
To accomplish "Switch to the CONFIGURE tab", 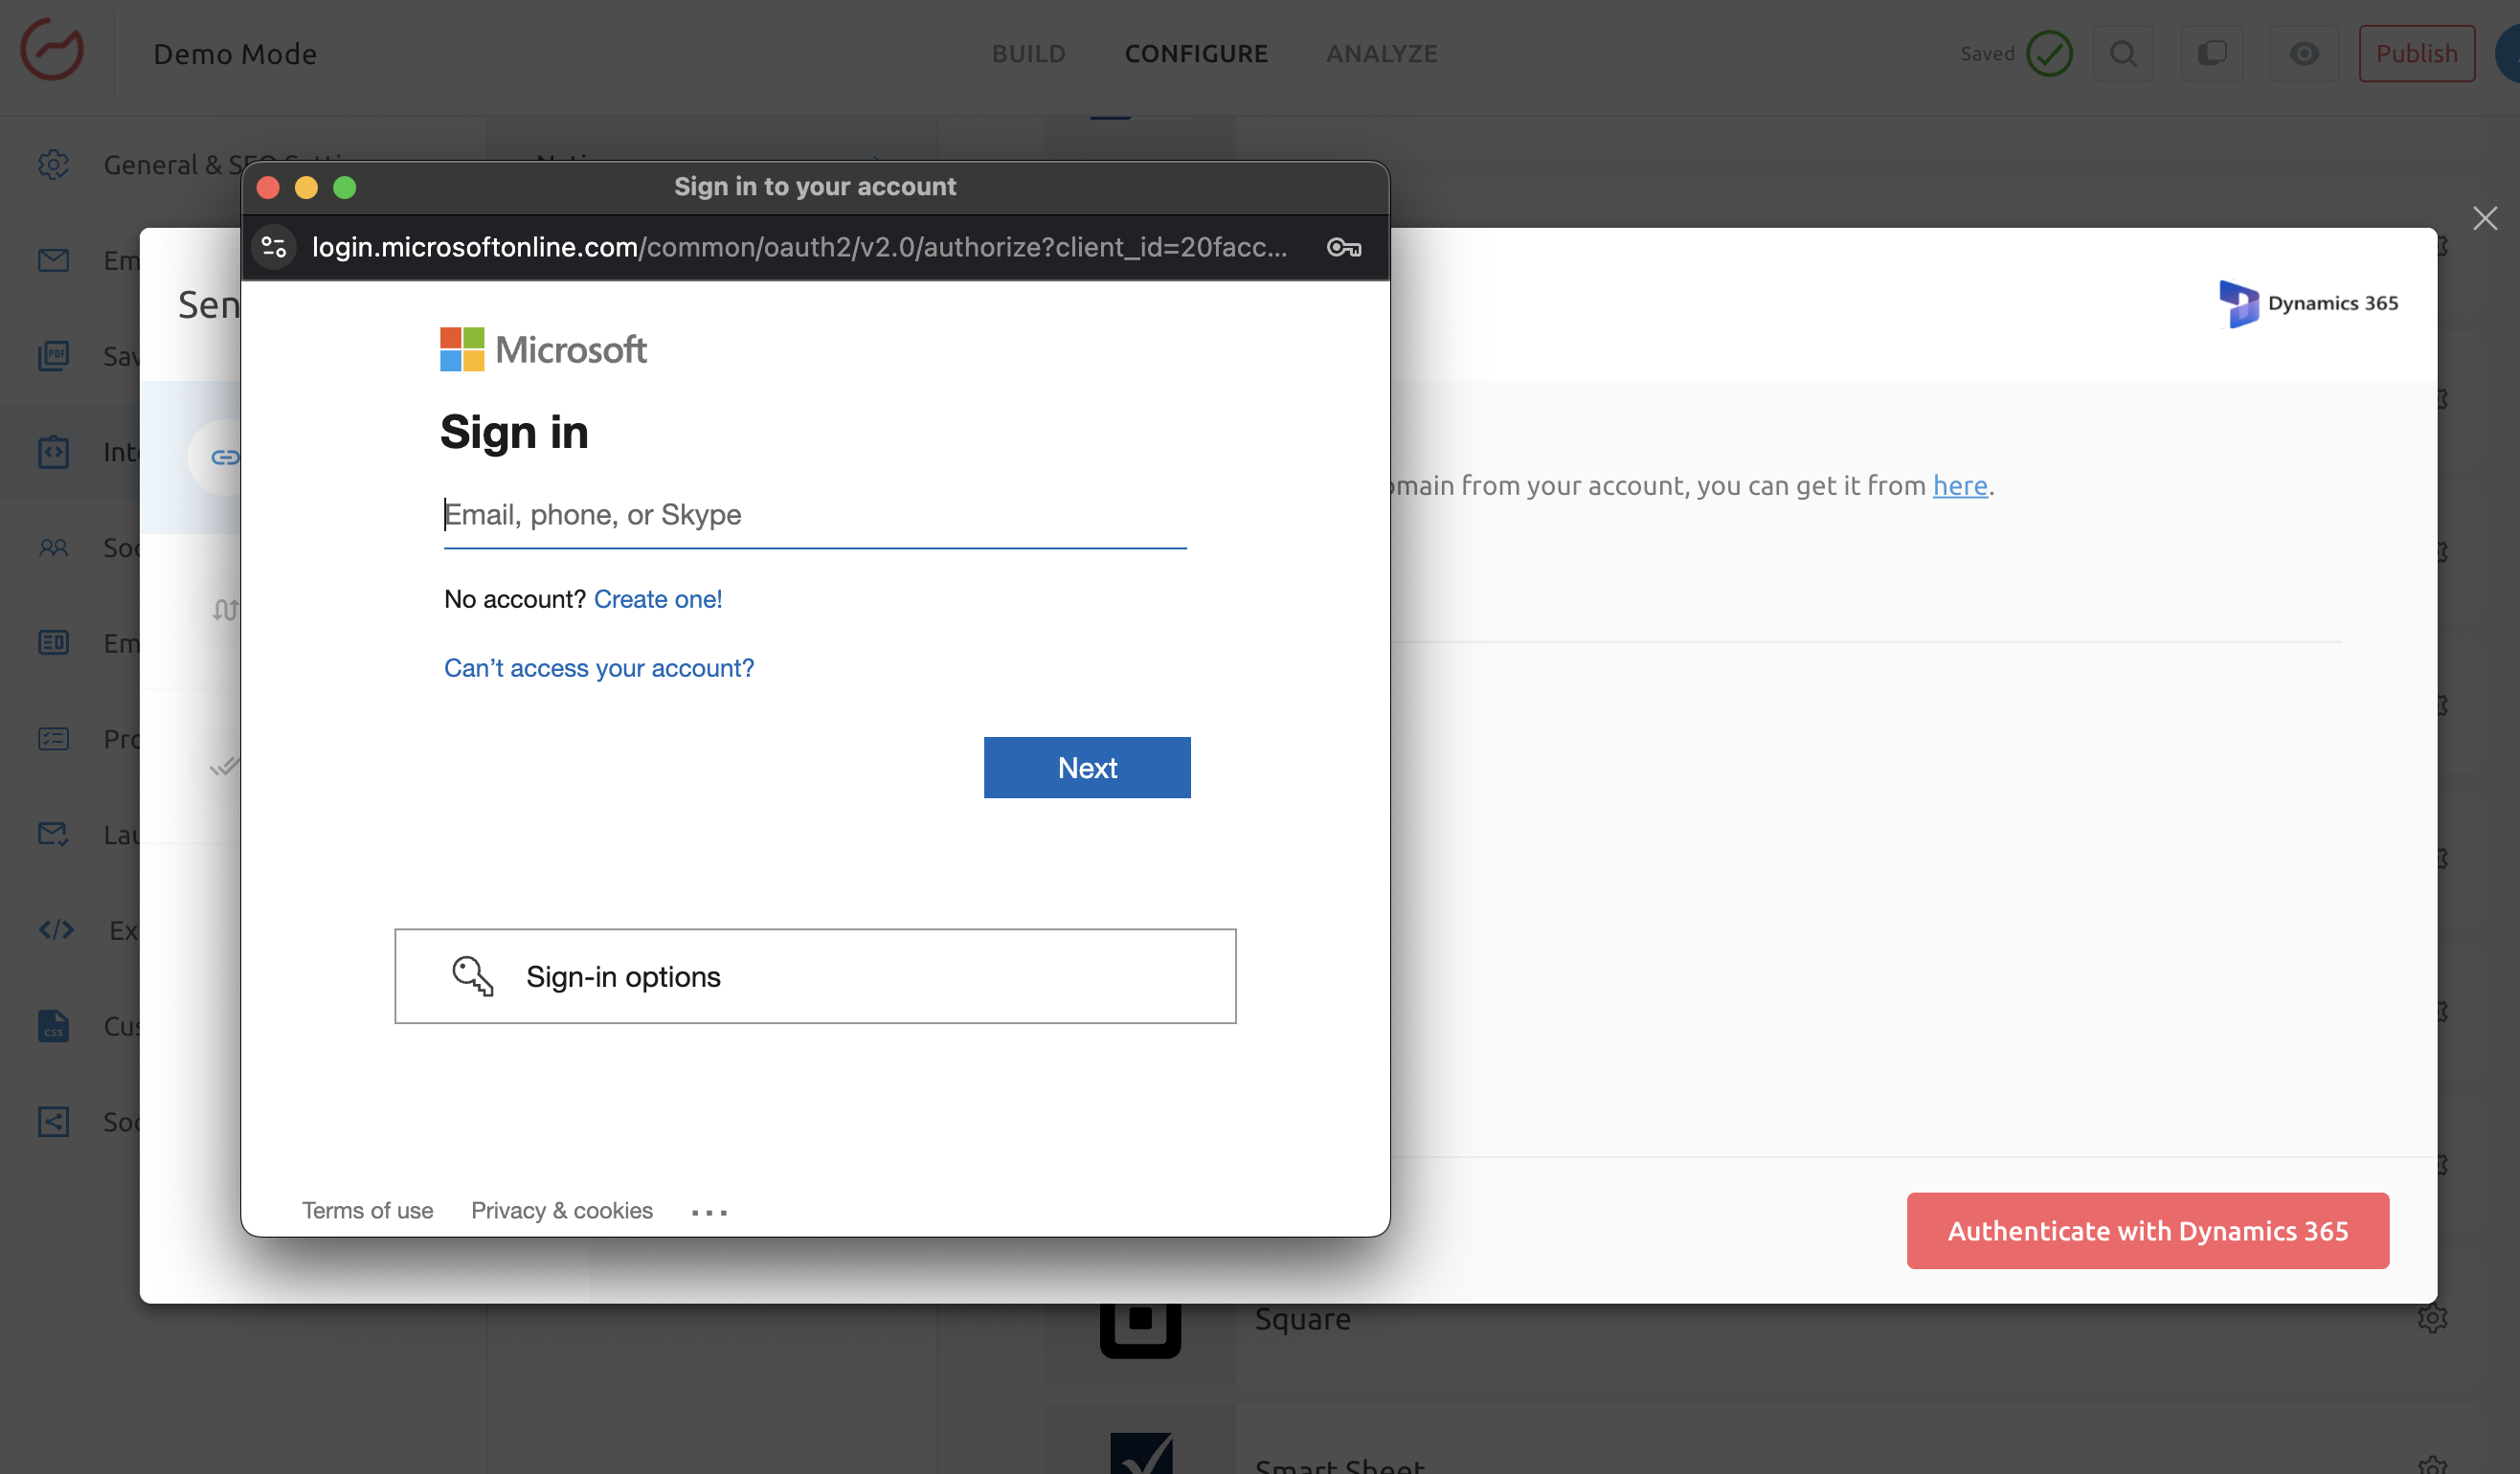I will pyautogui.click(x=1196, y=53).
